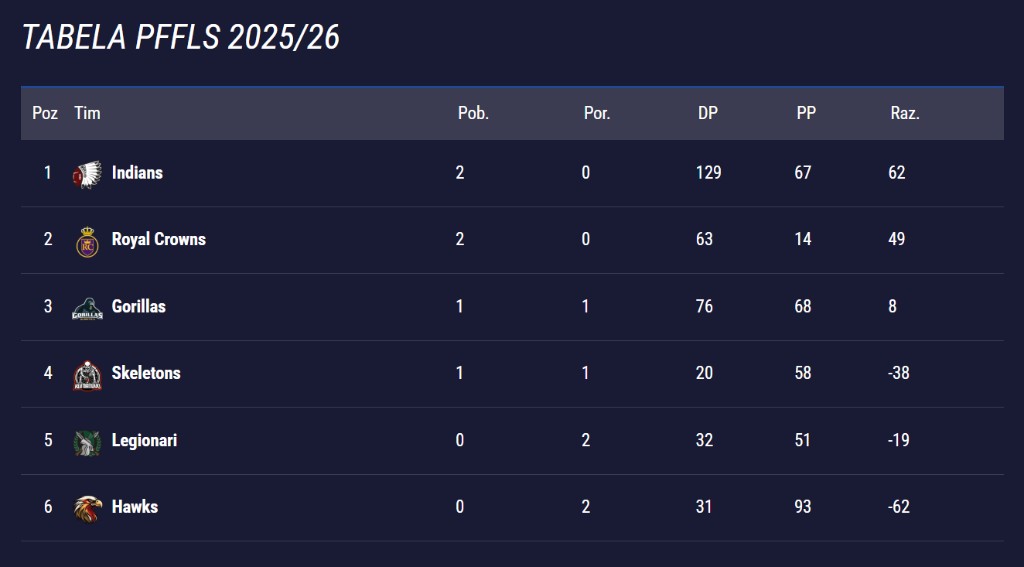Screen dimensions: 1024x567
Task: Open the Legionari team name link
Action: point(144,440)
